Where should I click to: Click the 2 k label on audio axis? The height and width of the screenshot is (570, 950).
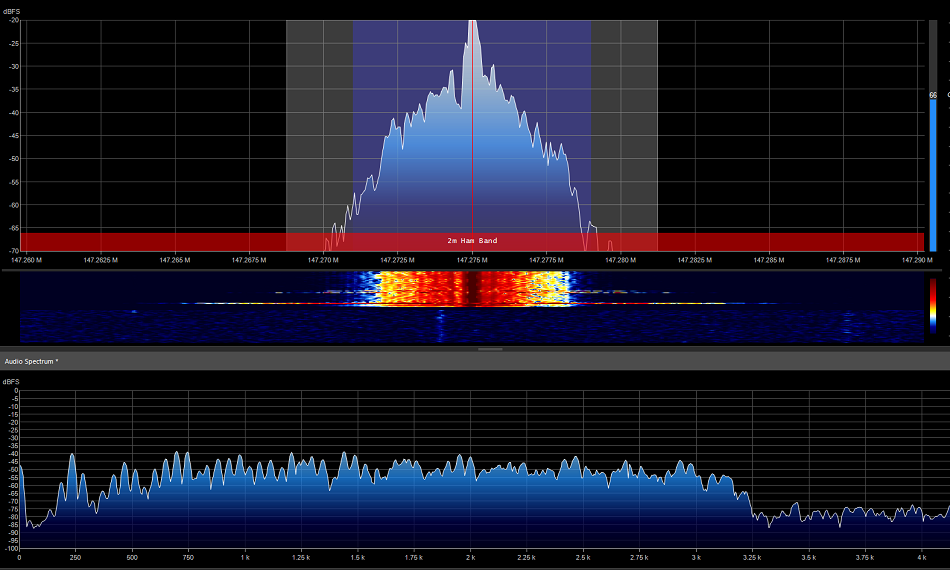pyautogui.click(x=472, y=557)
